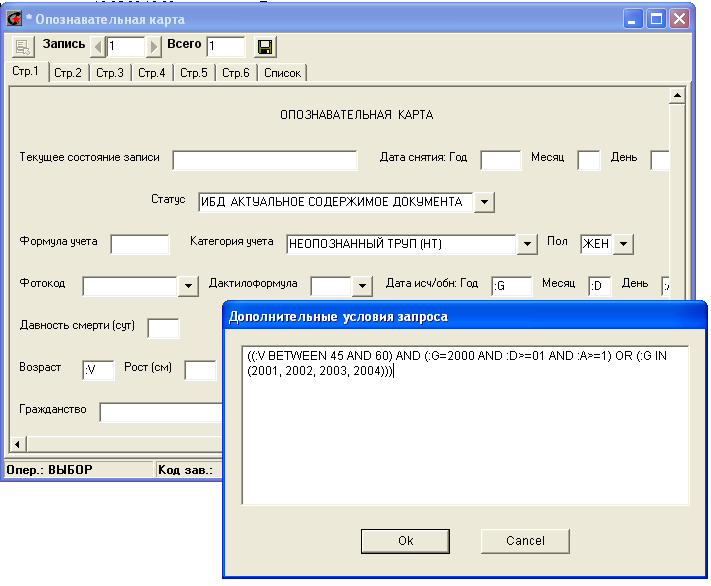The height and width of the screenshot is (586, 711).
Task: Click the Дата снятия Месяц field
Action: [x=589, y=160]
